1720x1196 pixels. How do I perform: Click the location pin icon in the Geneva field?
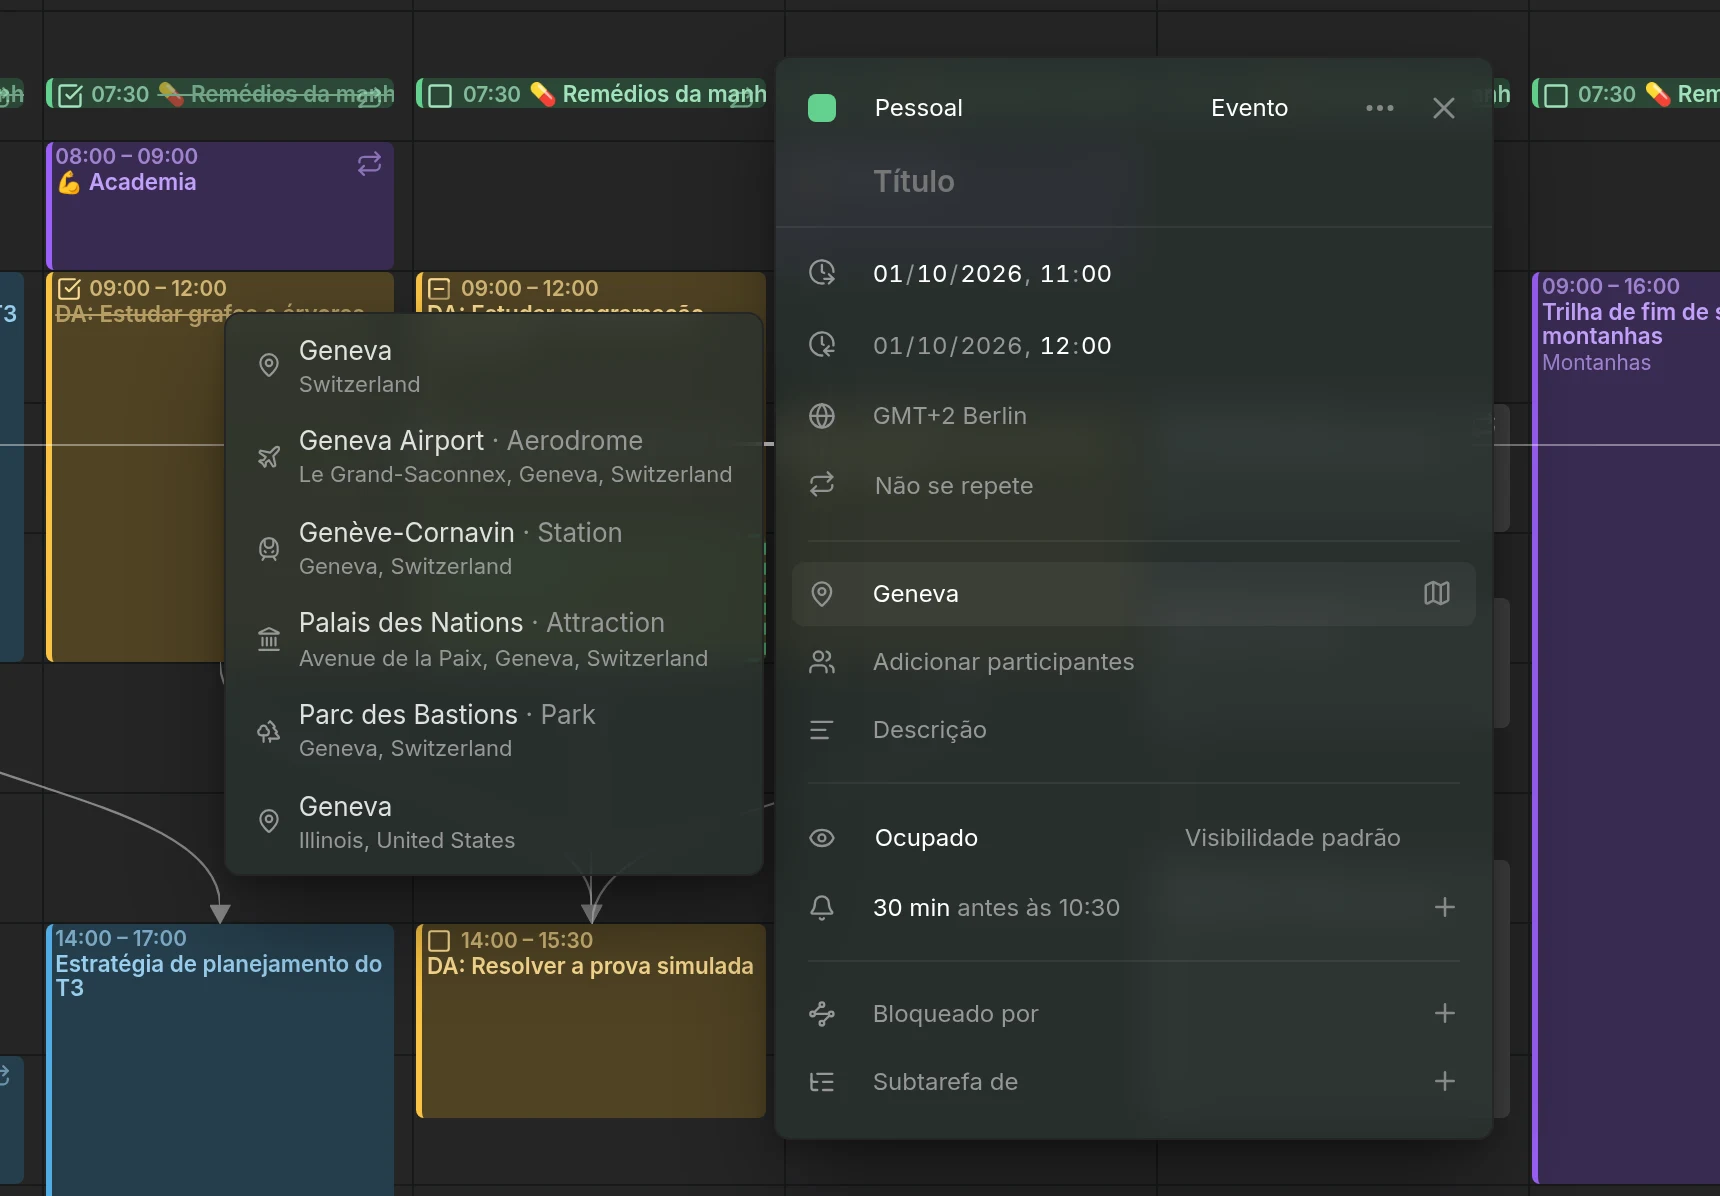[x=822, y=594]
